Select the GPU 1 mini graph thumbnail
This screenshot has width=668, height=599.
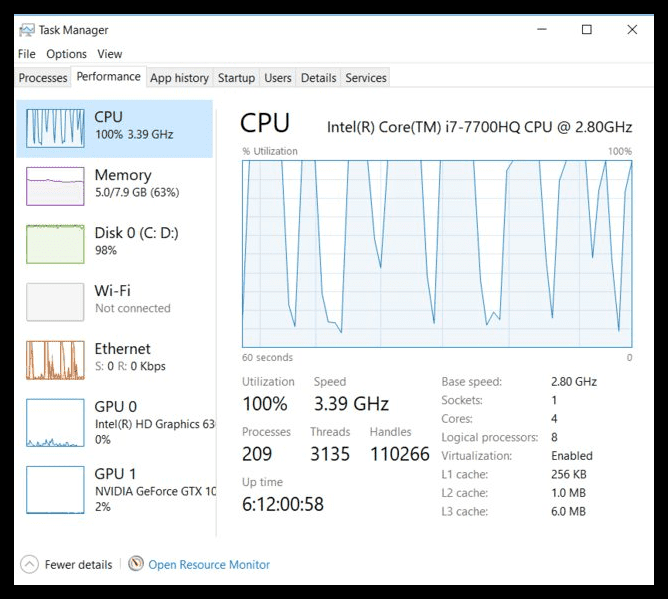[55, 490]
